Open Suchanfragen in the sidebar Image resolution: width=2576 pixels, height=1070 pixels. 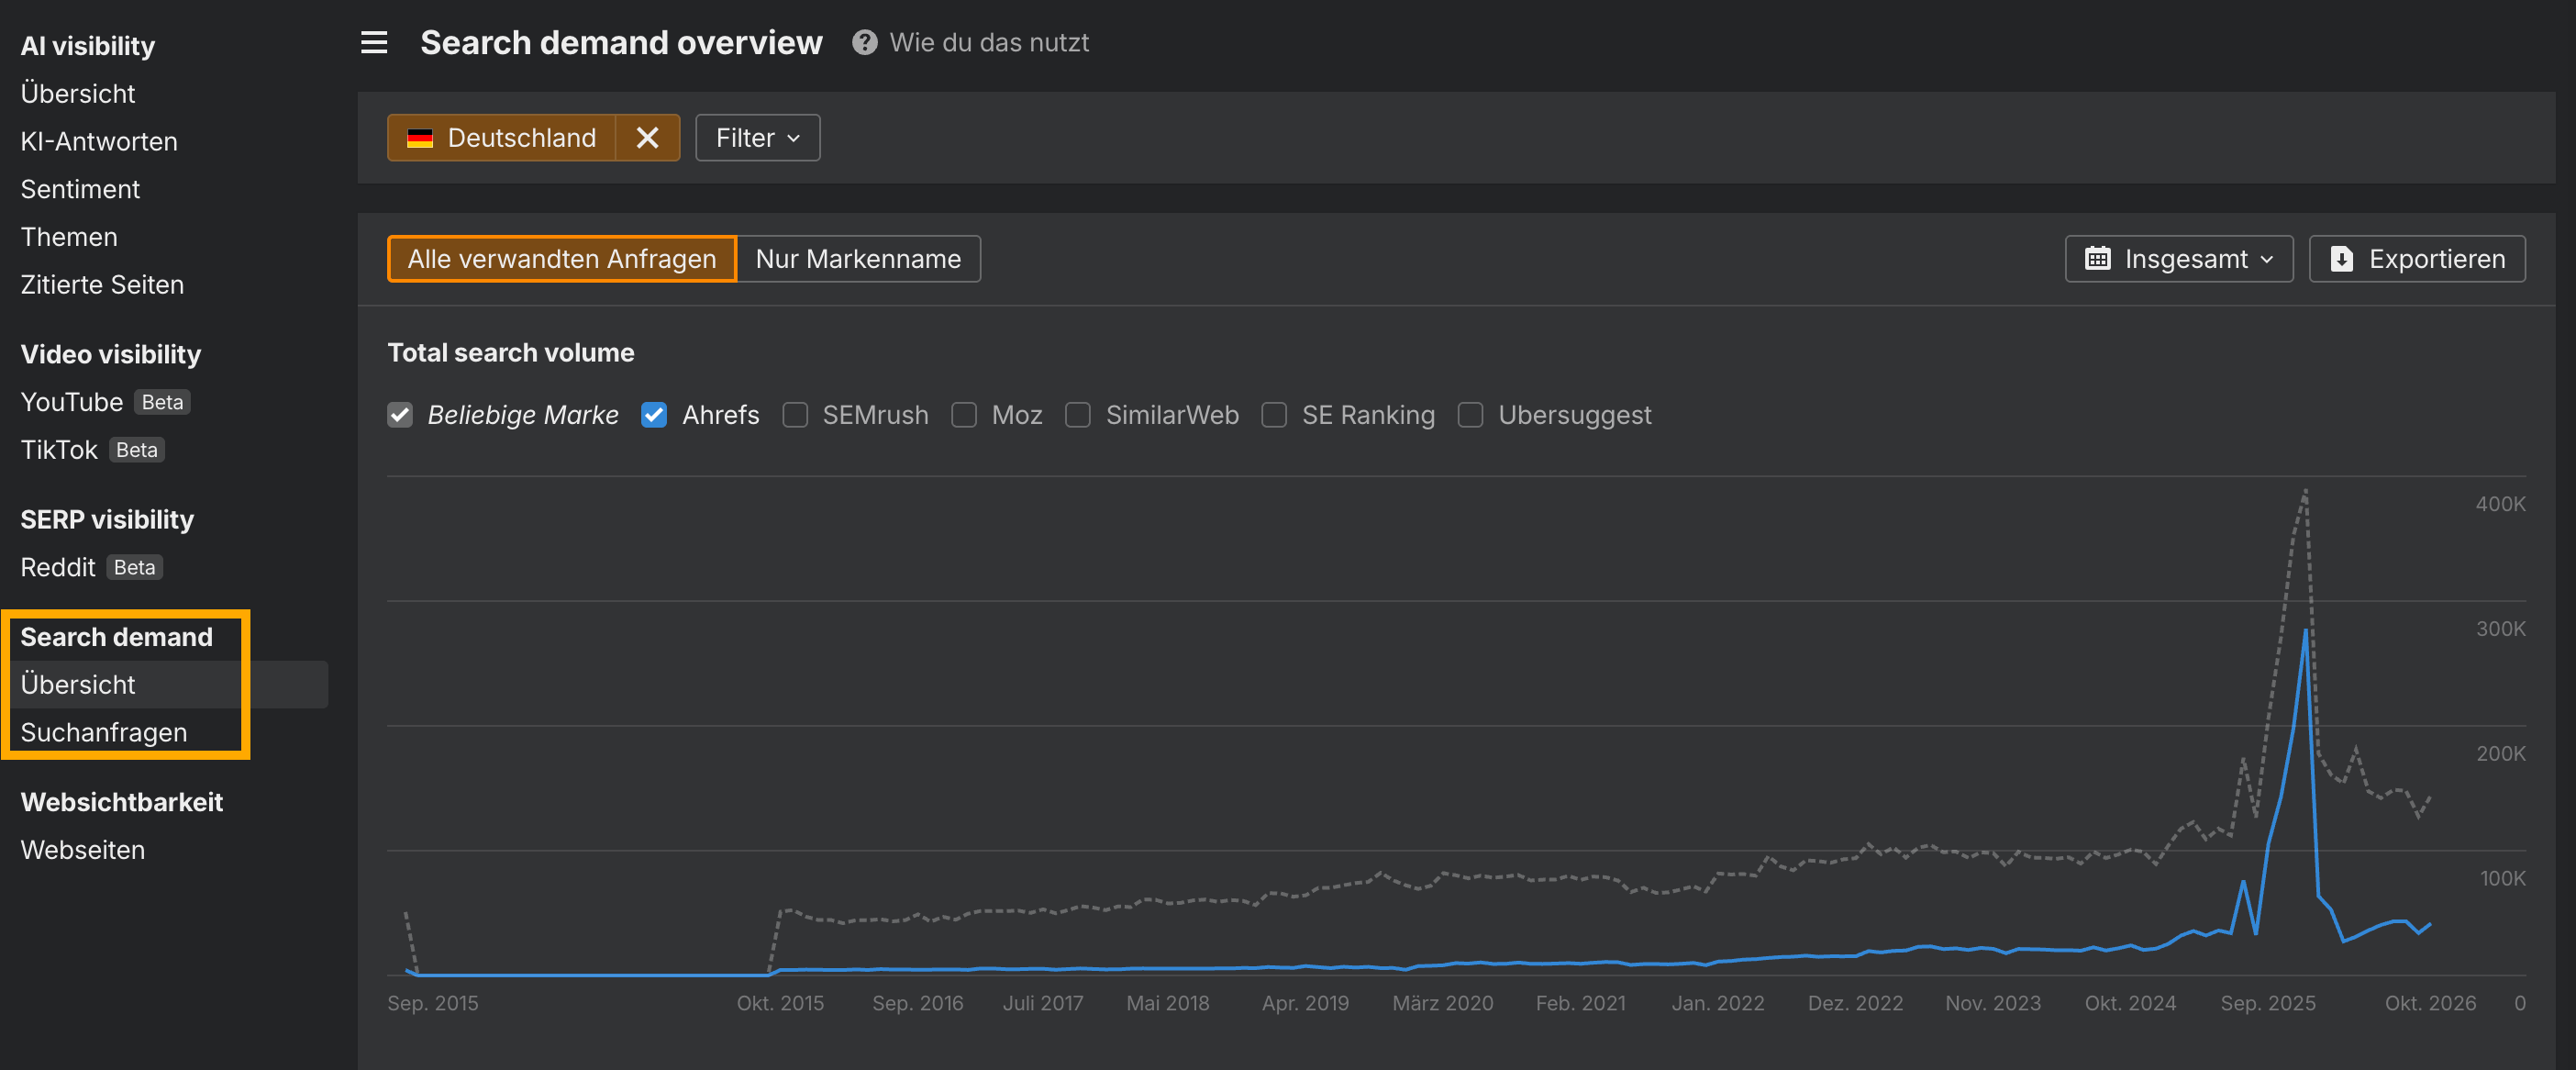tap(104, 733)
